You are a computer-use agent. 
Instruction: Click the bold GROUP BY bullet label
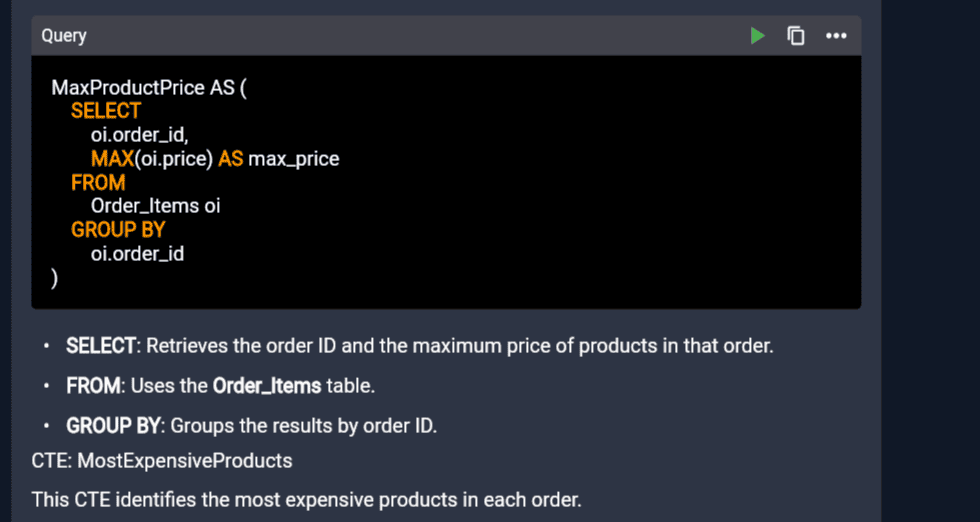pyautogui.click(x=114, y=426)
